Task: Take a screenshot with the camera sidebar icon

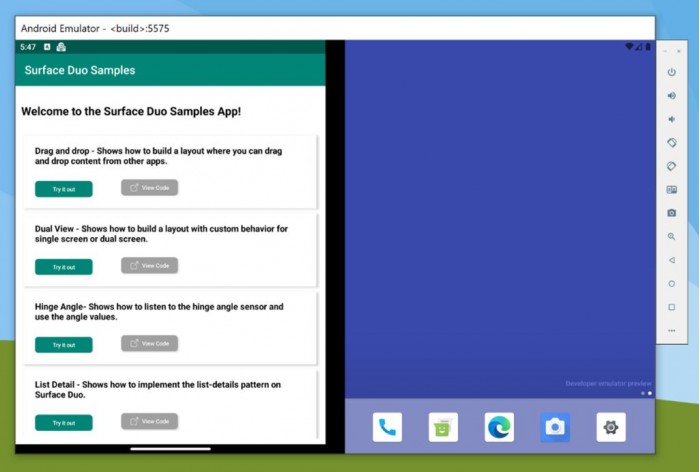Action: pos(671,213)
